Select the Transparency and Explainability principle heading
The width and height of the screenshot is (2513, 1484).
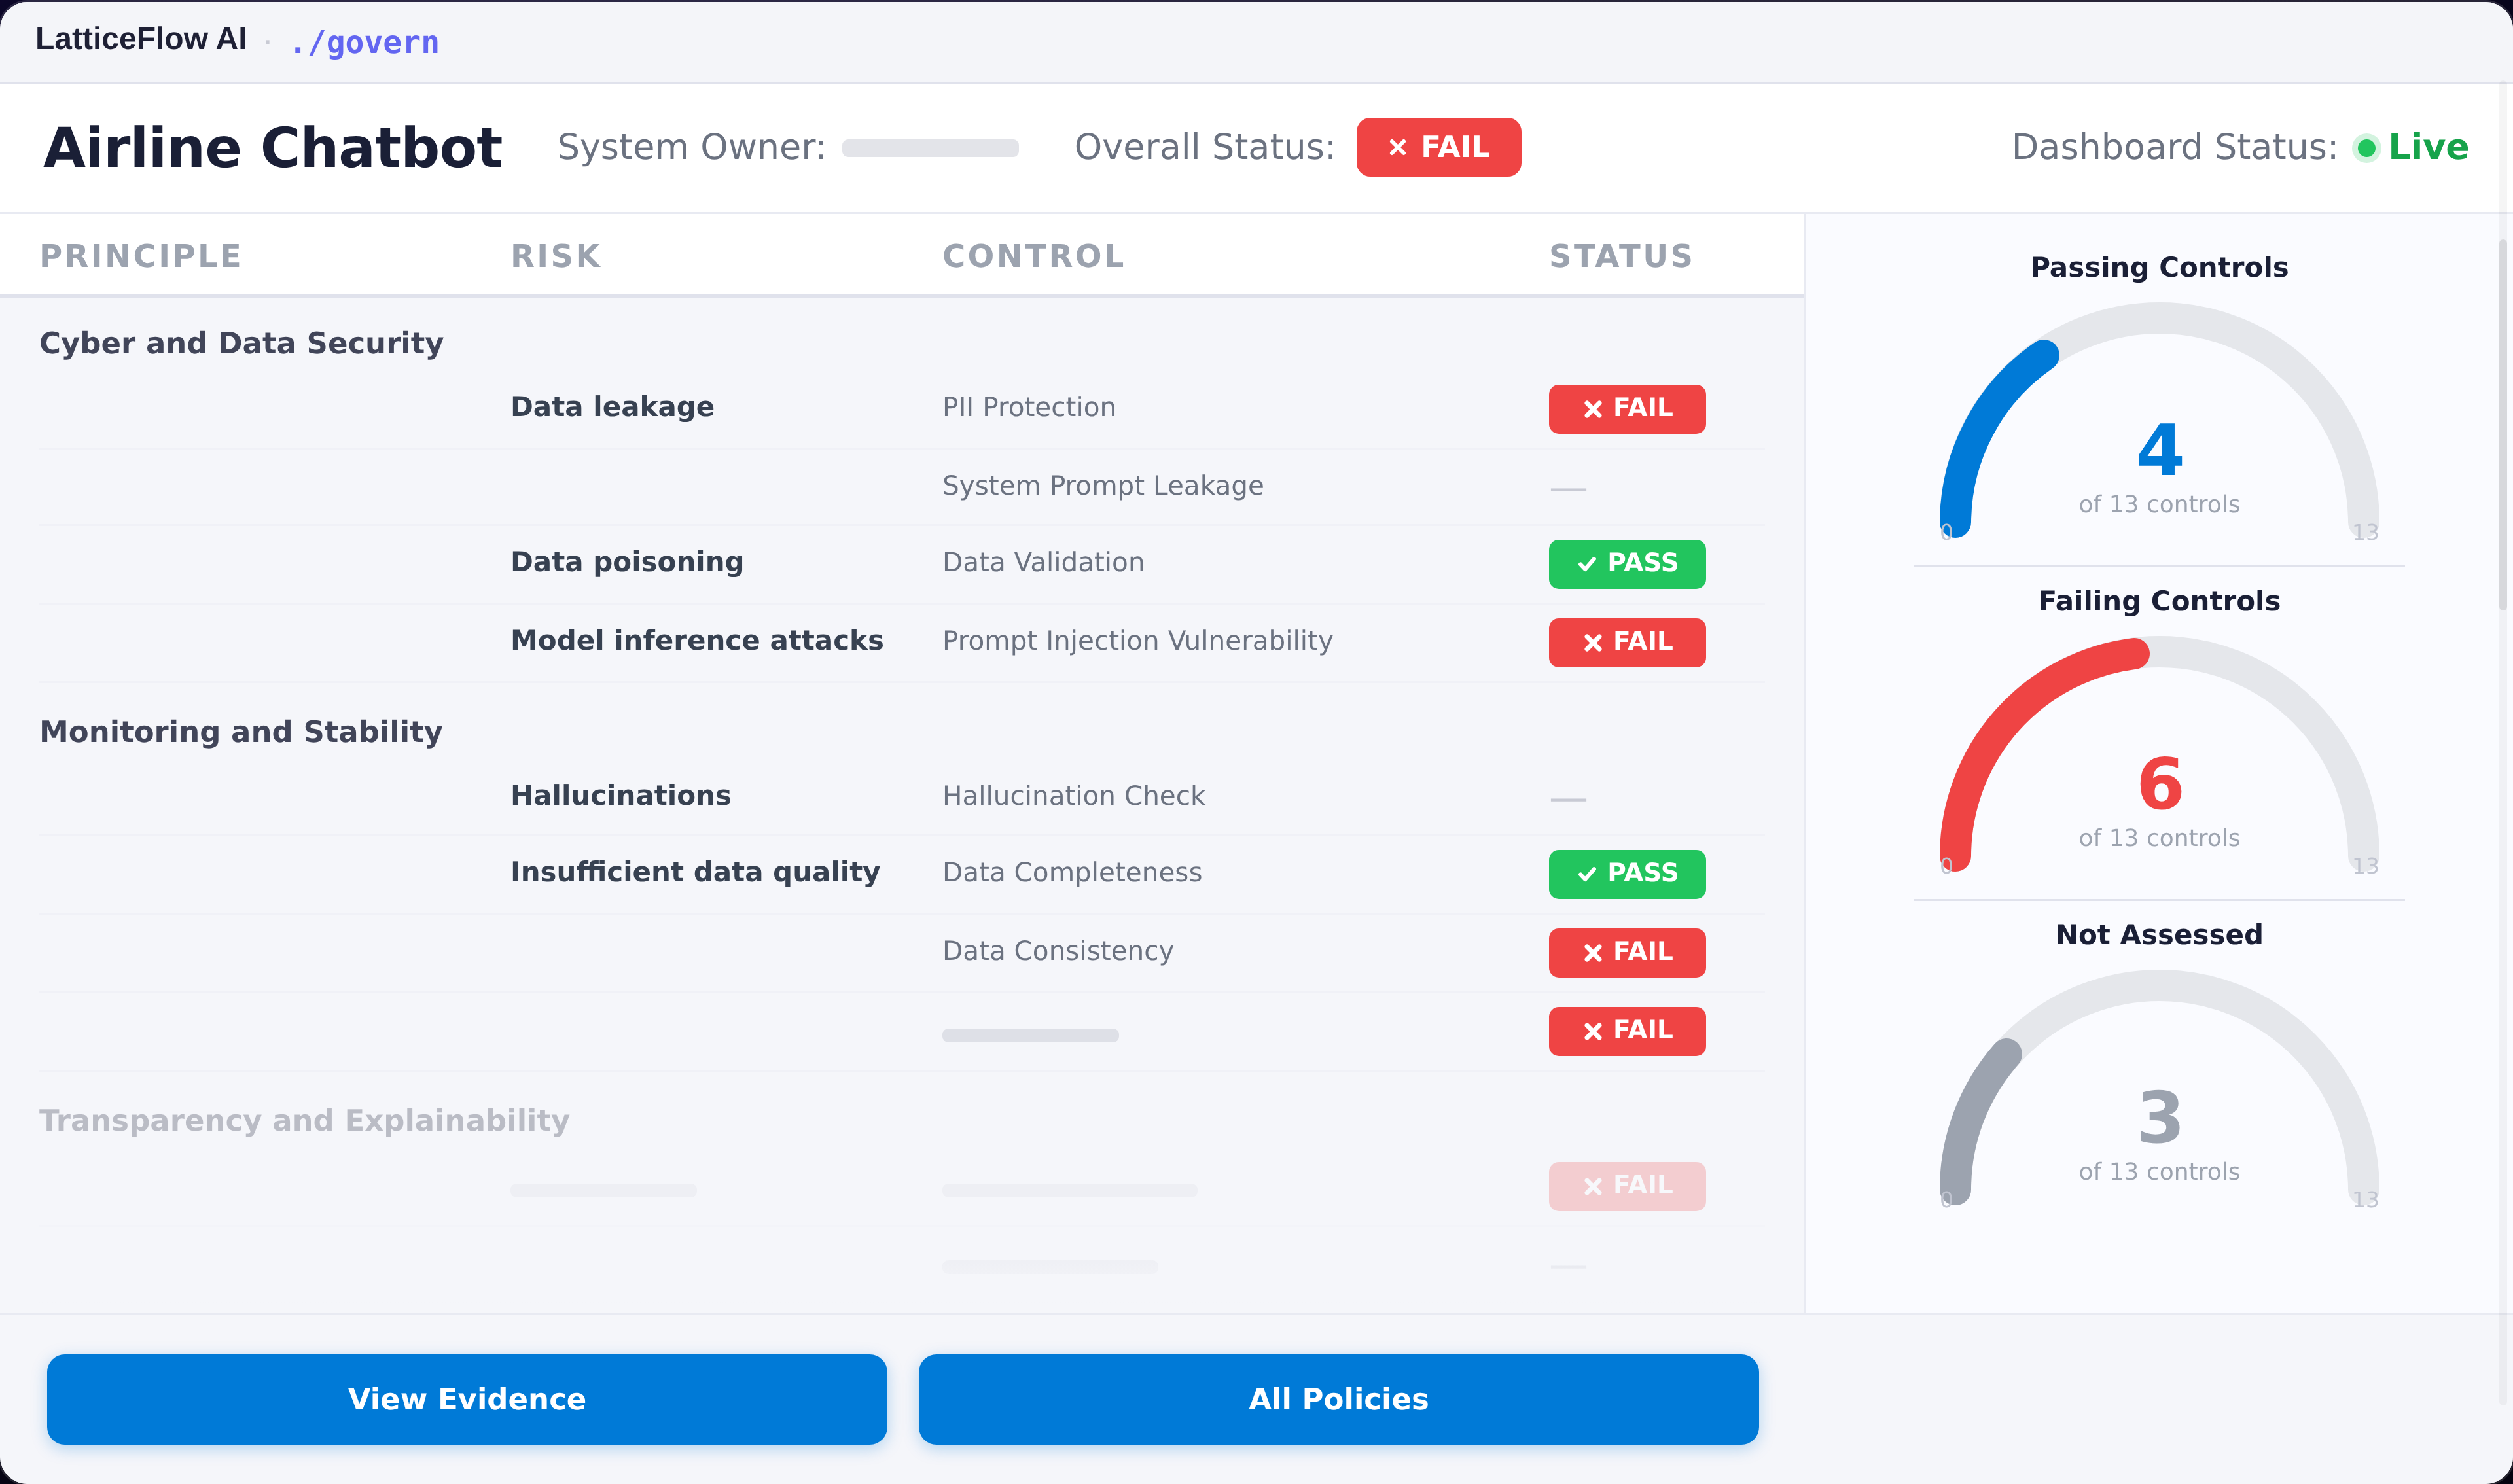coord(304,1120)
